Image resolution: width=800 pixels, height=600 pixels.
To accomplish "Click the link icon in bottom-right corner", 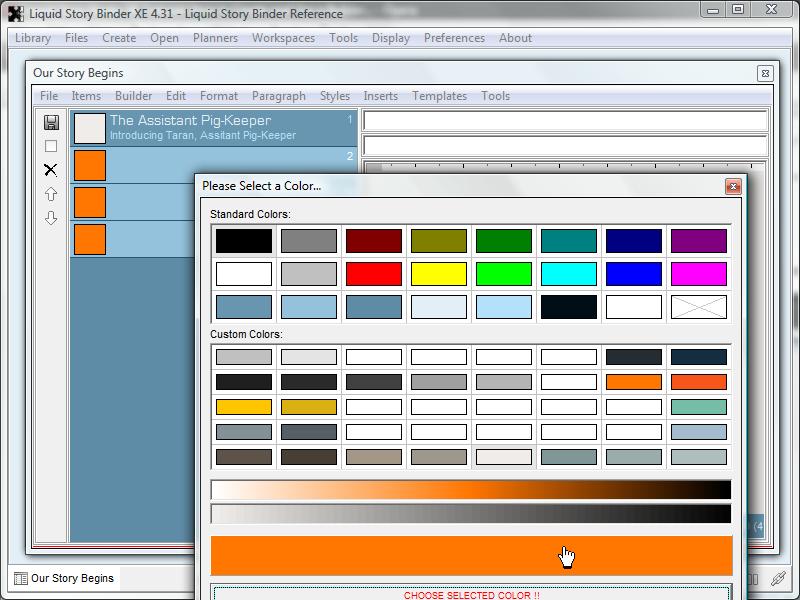I will 778,578.
